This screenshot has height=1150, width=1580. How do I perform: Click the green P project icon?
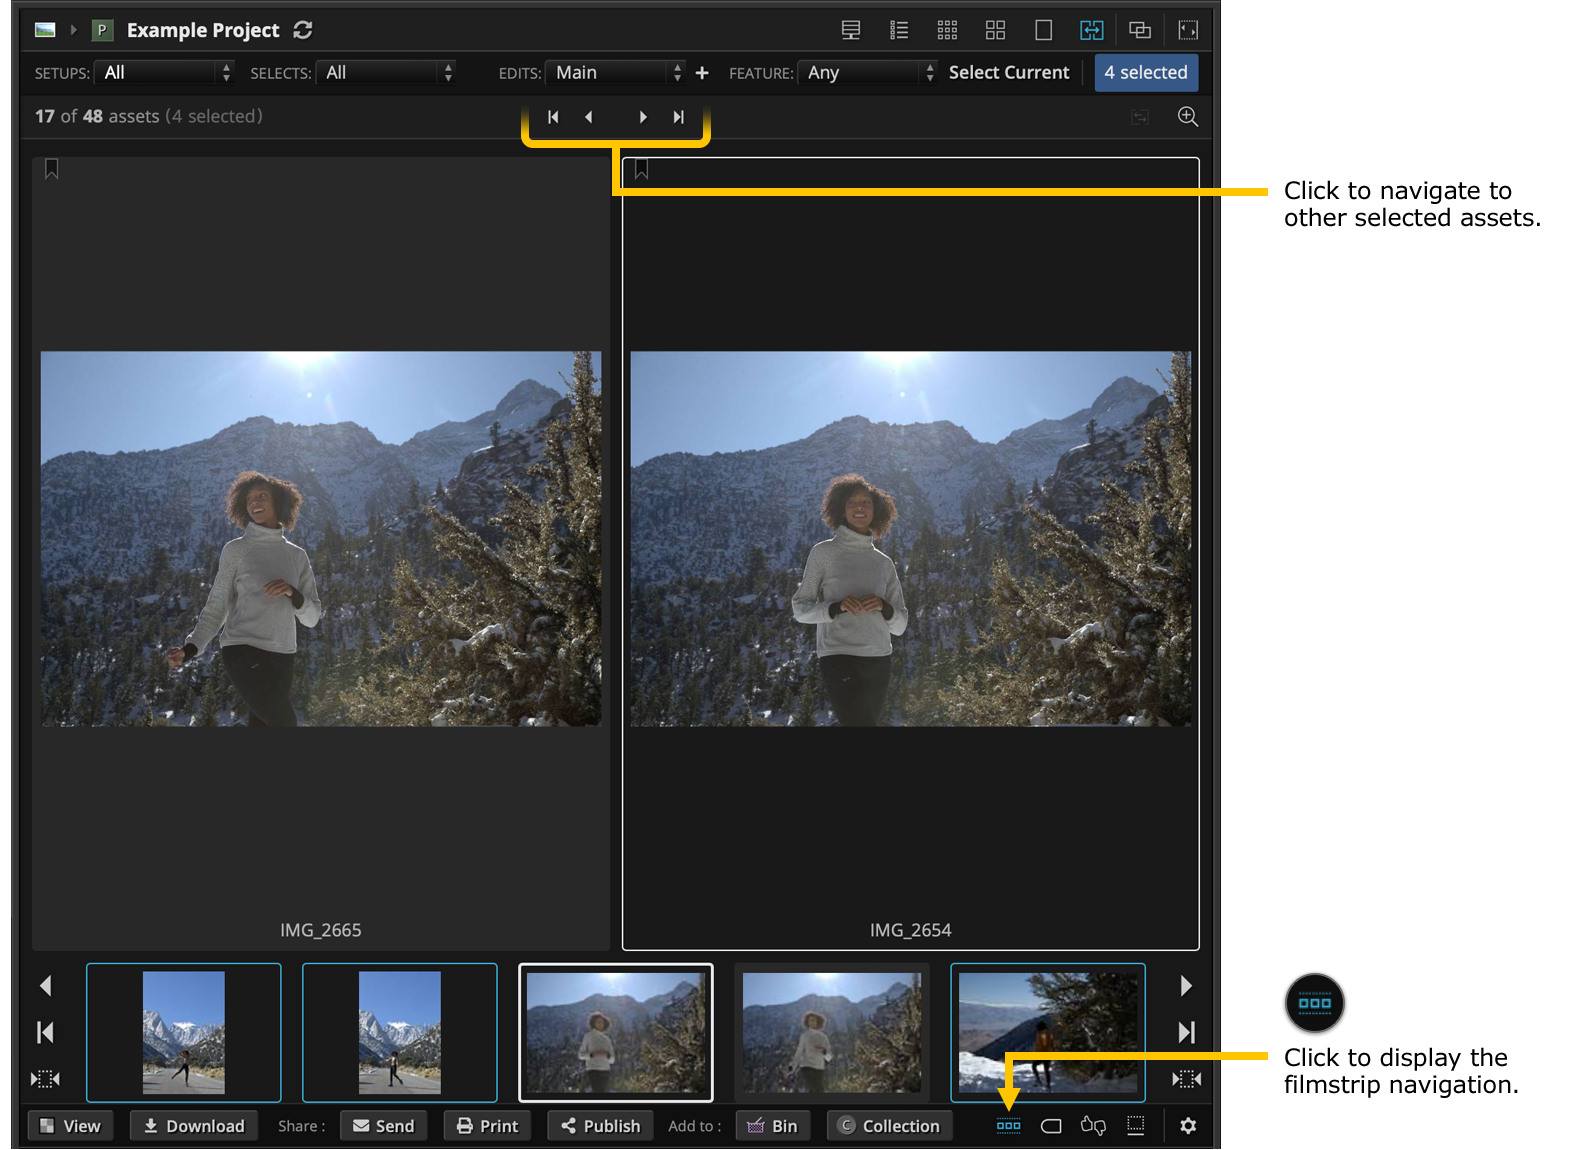coord(101,30)
